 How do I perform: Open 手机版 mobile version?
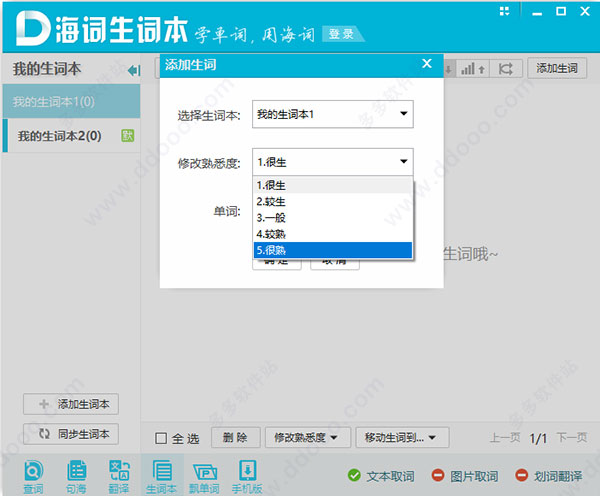point(247,476)
